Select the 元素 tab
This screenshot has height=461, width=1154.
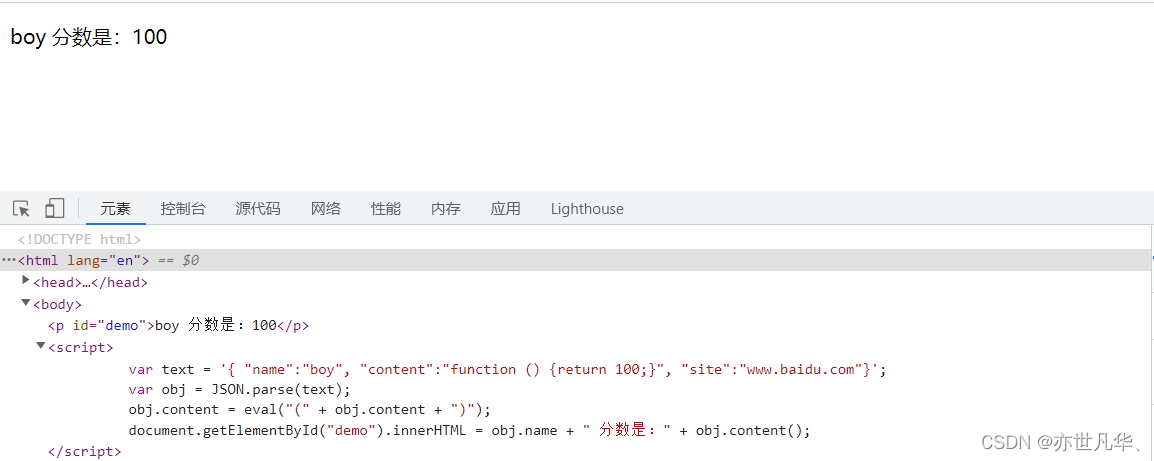pyautogui.click(x=116, y=209)
